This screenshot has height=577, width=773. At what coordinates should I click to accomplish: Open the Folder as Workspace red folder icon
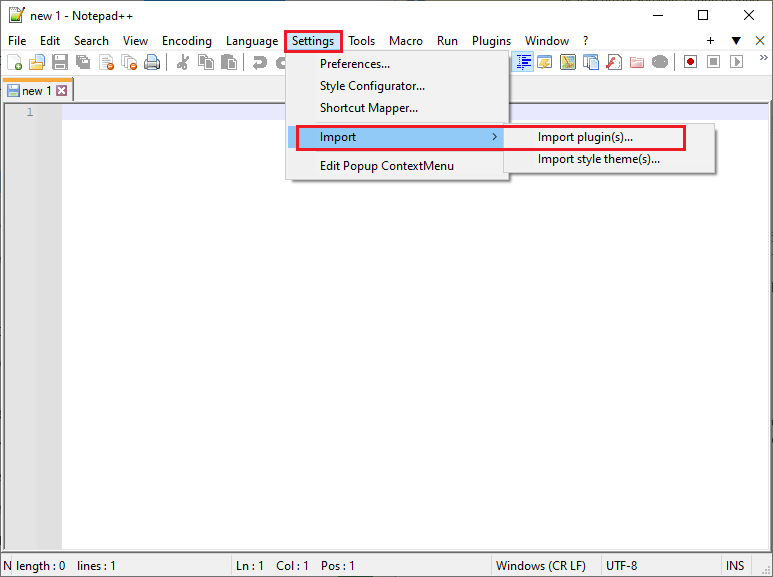click(637, 62)
